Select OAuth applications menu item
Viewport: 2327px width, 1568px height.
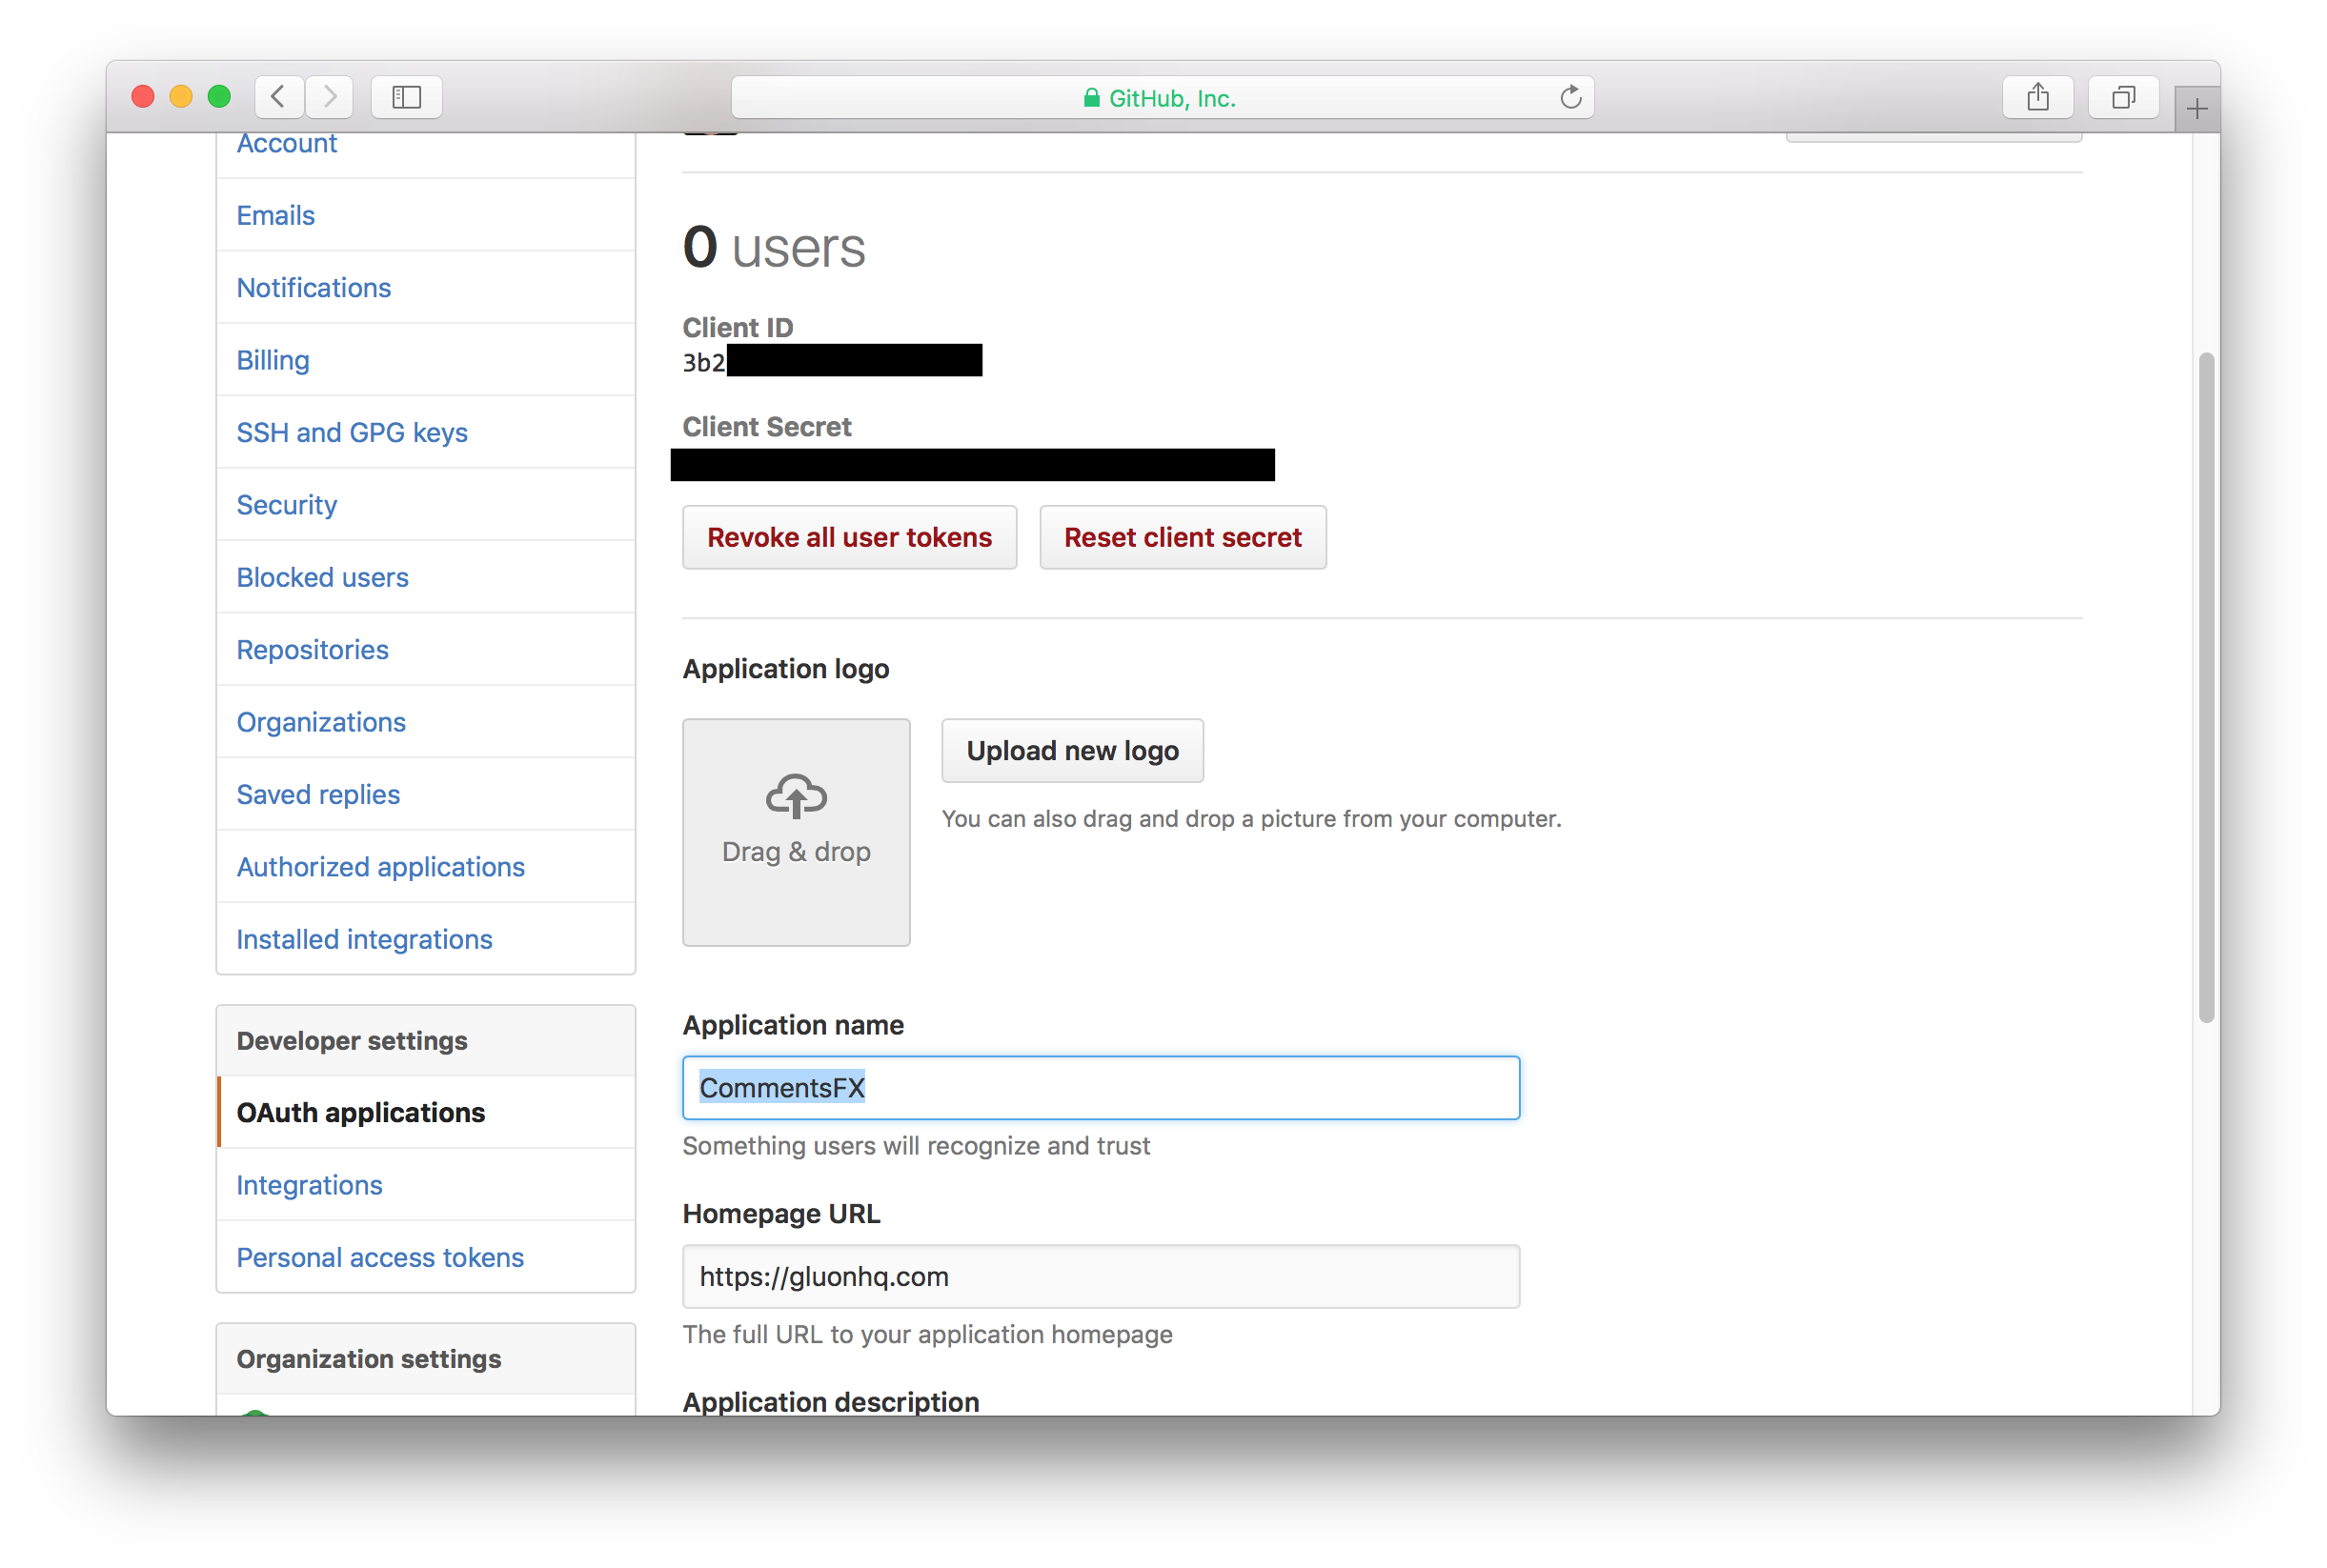pyautogui.click(x=360, y=1112)
